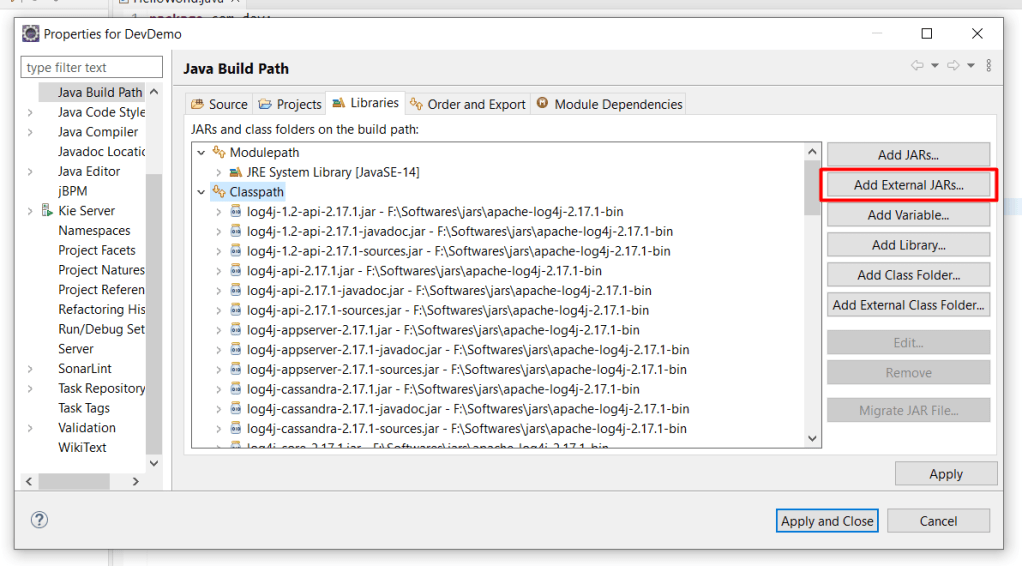Image resolution: width=1022 pixels, height=566 pixels.
Task: Click the back navigation arrow icon
Action: (917, 66)
